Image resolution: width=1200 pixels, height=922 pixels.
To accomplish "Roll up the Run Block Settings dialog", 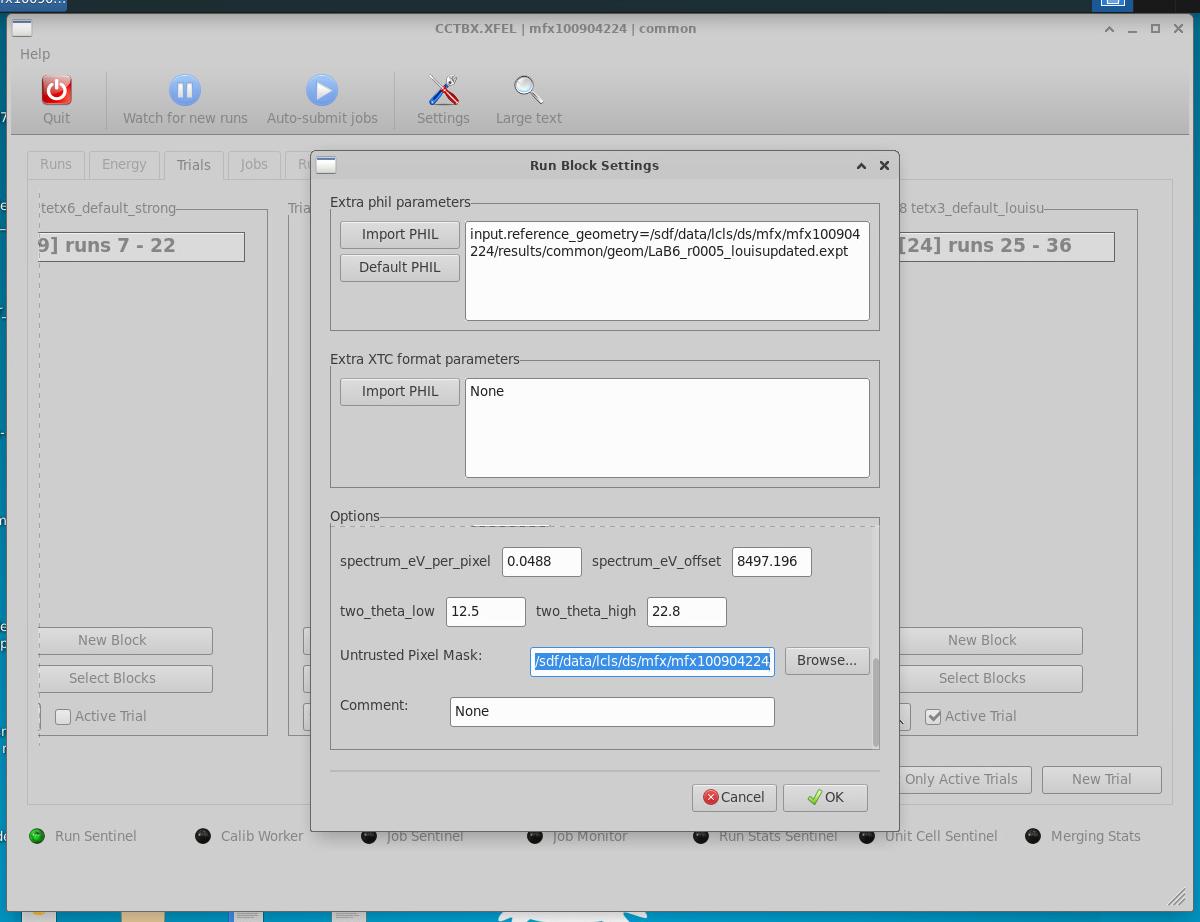I will click(x=861, y=166).
